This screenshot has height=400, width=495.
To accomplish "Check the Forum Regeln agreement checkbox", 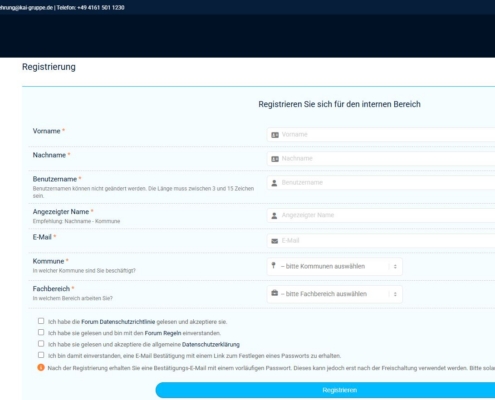I will [x=41, y=332].
